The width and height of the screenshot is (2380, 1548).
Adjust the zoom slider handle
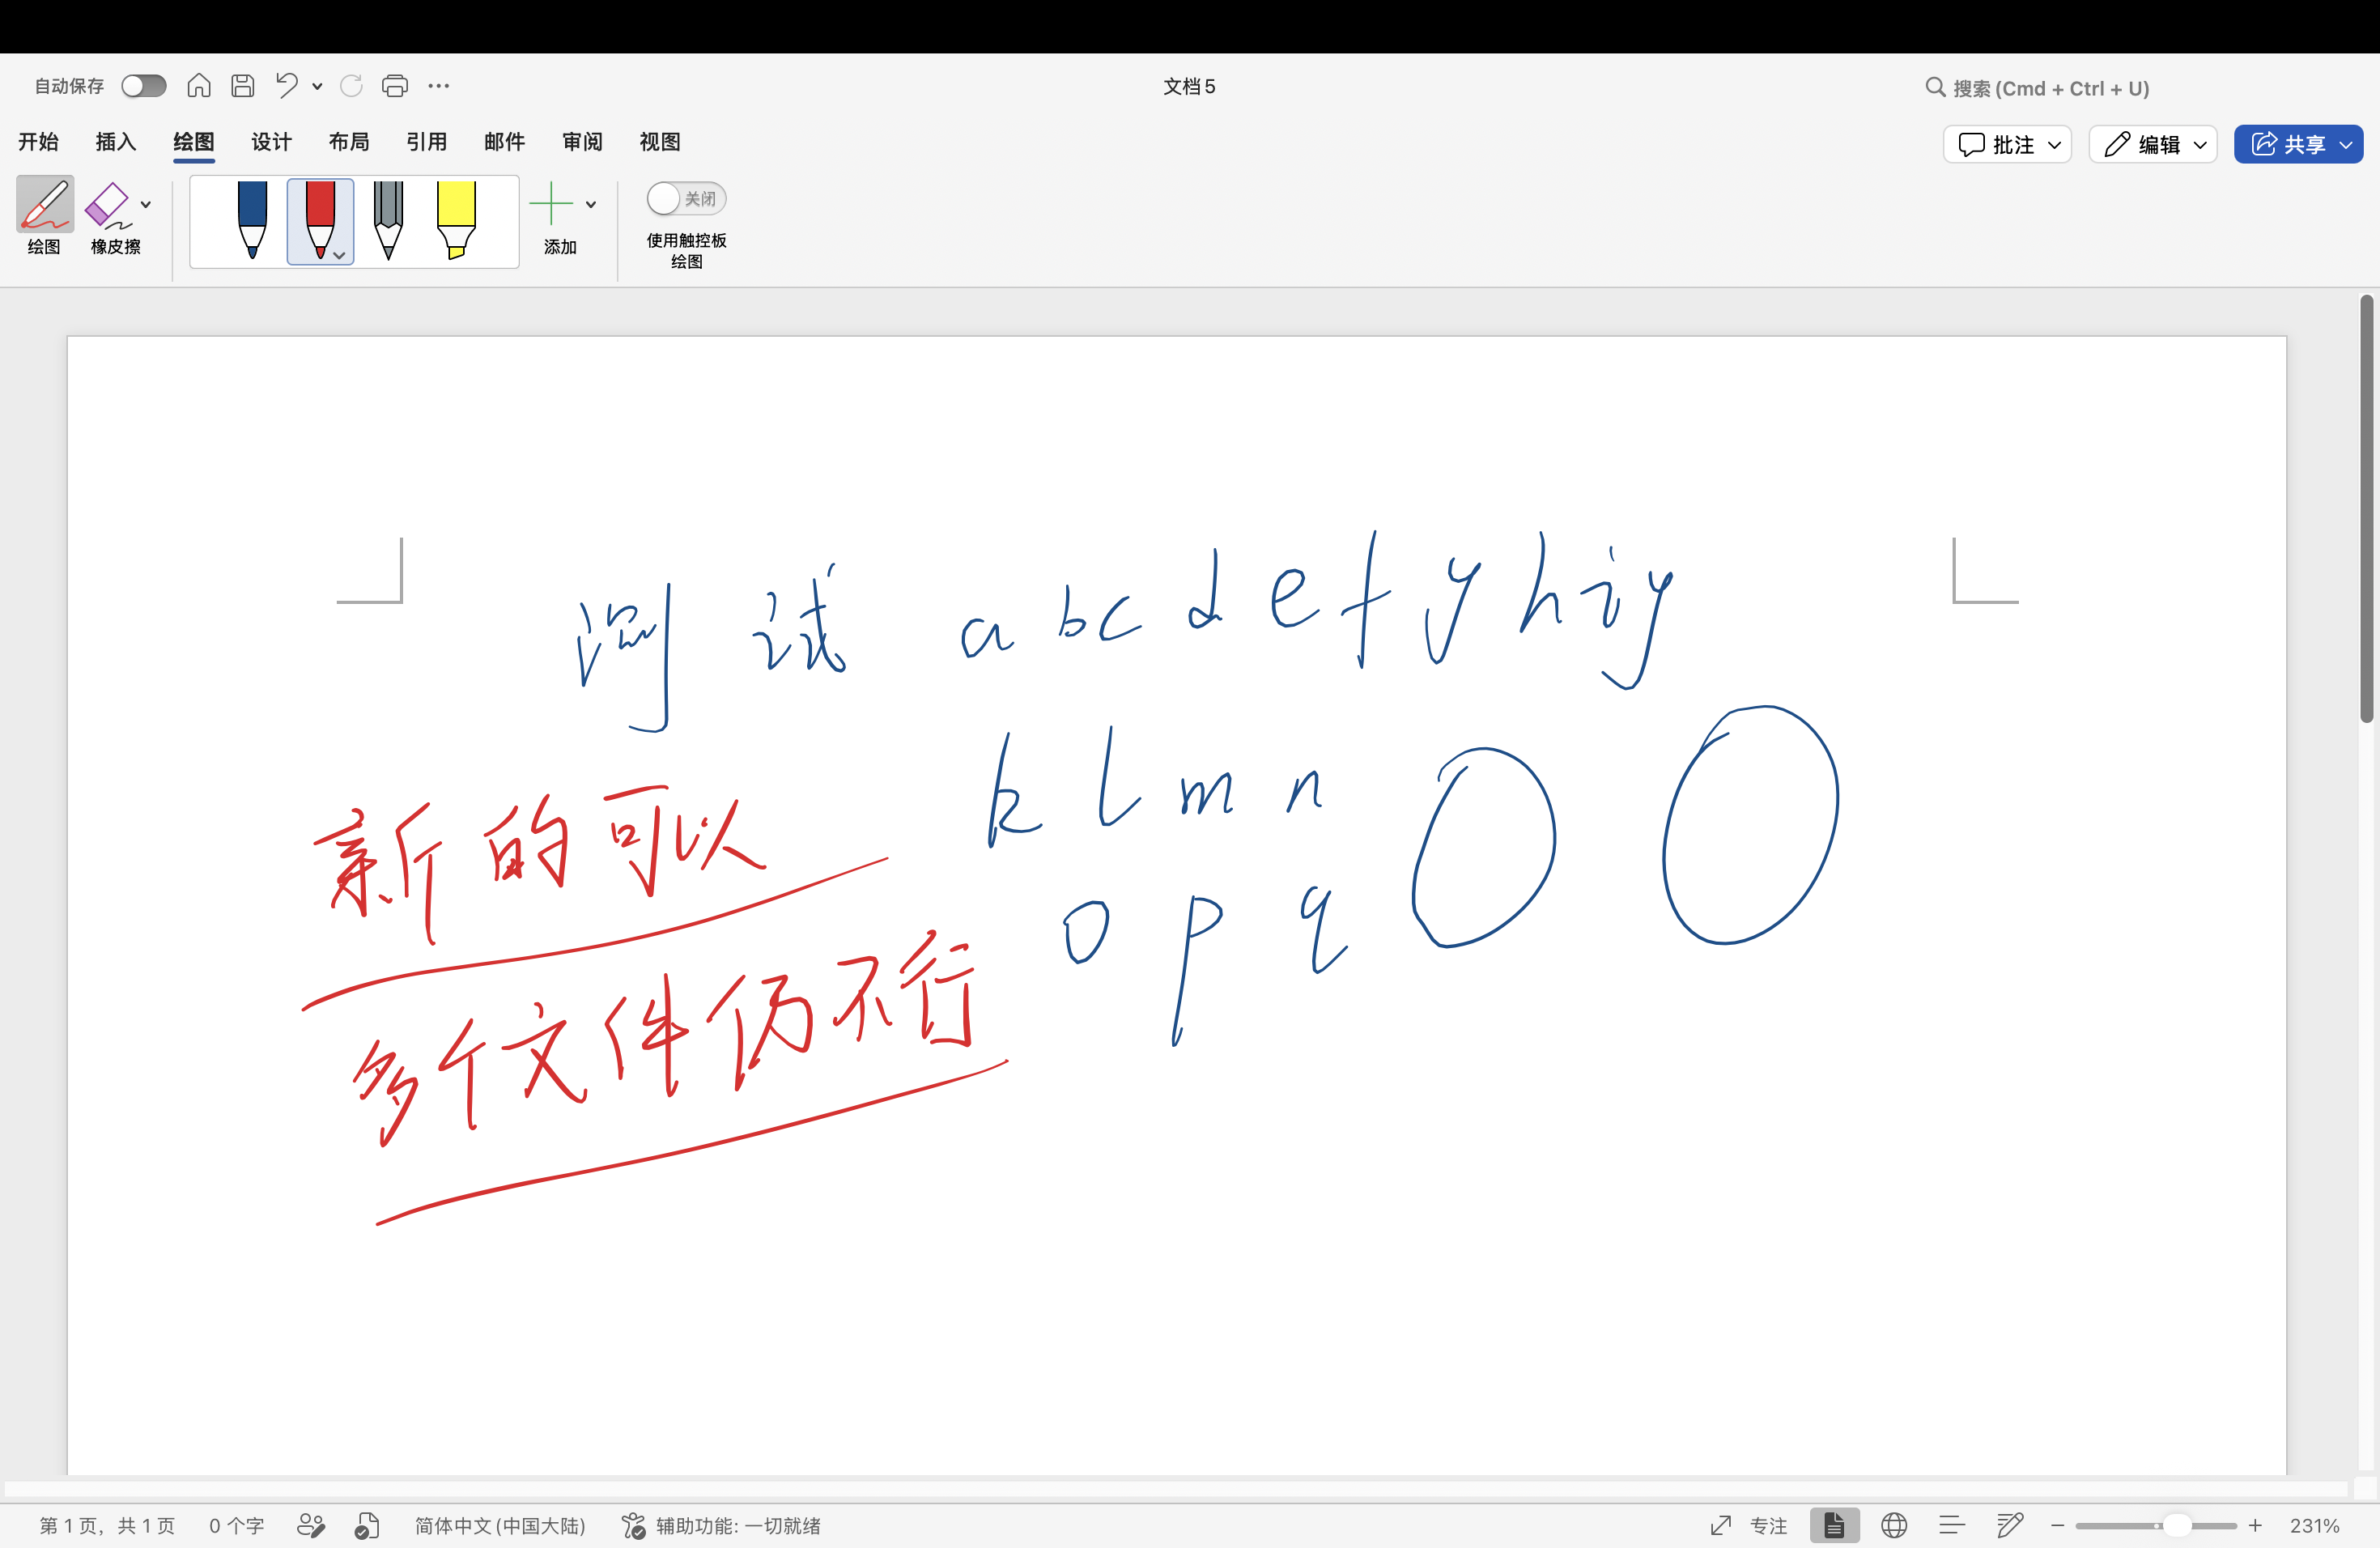(2176, 1525)
